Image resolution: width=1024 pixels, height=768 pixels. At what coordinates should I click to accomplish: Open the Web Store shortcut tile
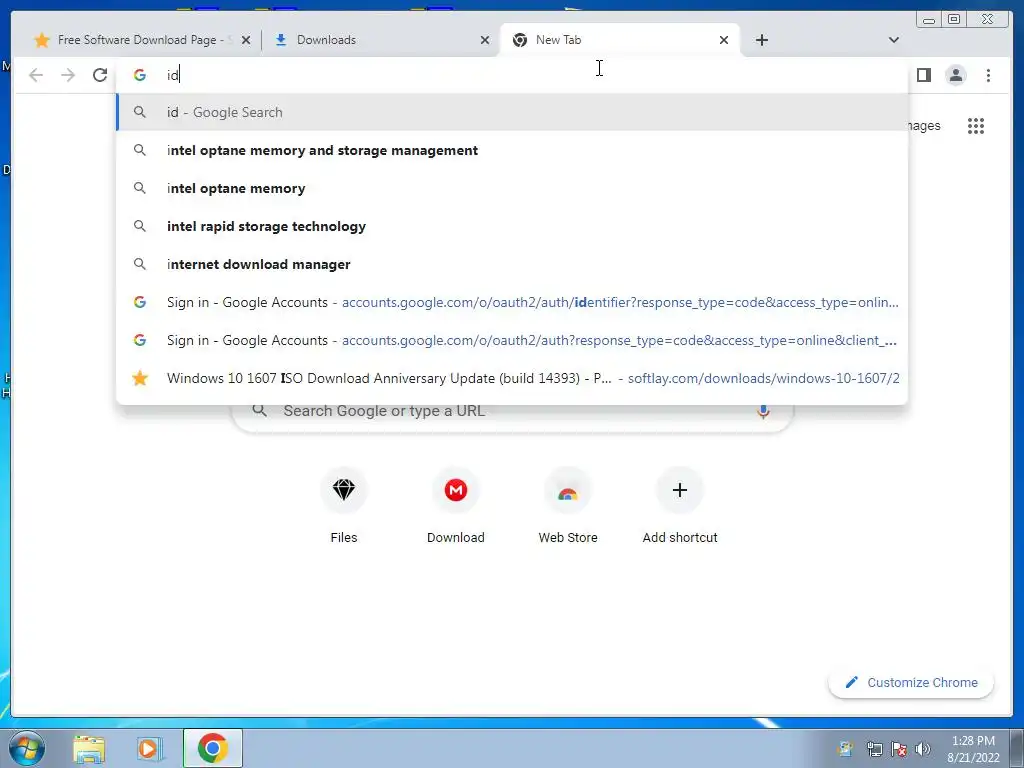(568, 505)
